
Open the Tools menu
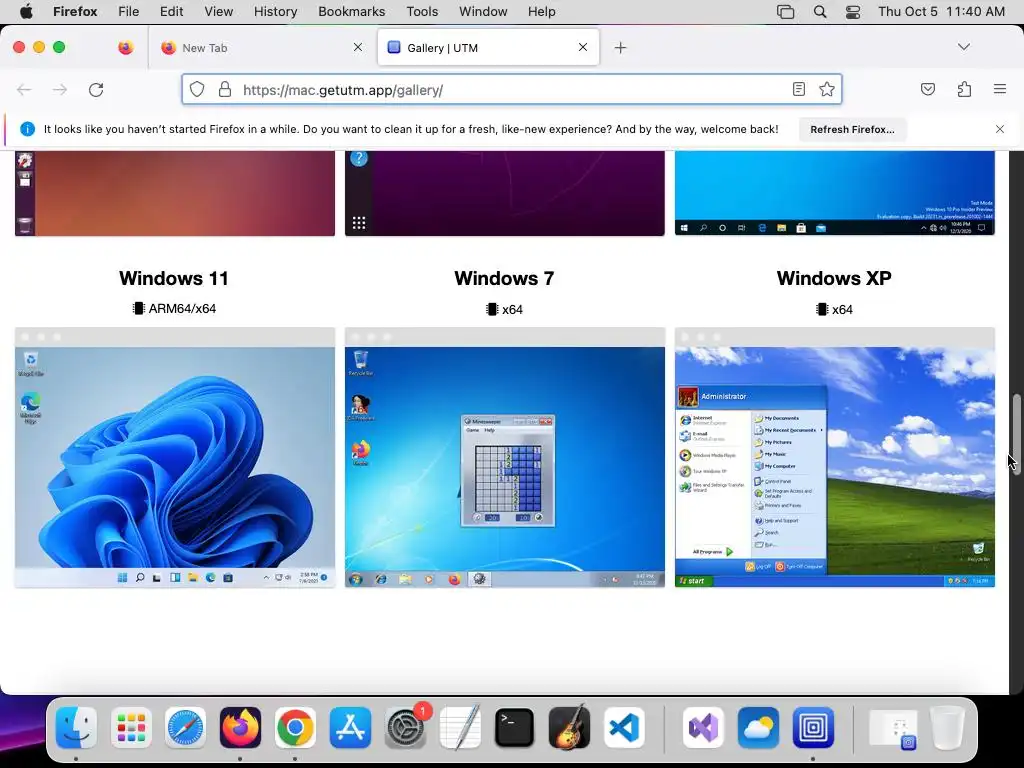[x=422, y=11]
